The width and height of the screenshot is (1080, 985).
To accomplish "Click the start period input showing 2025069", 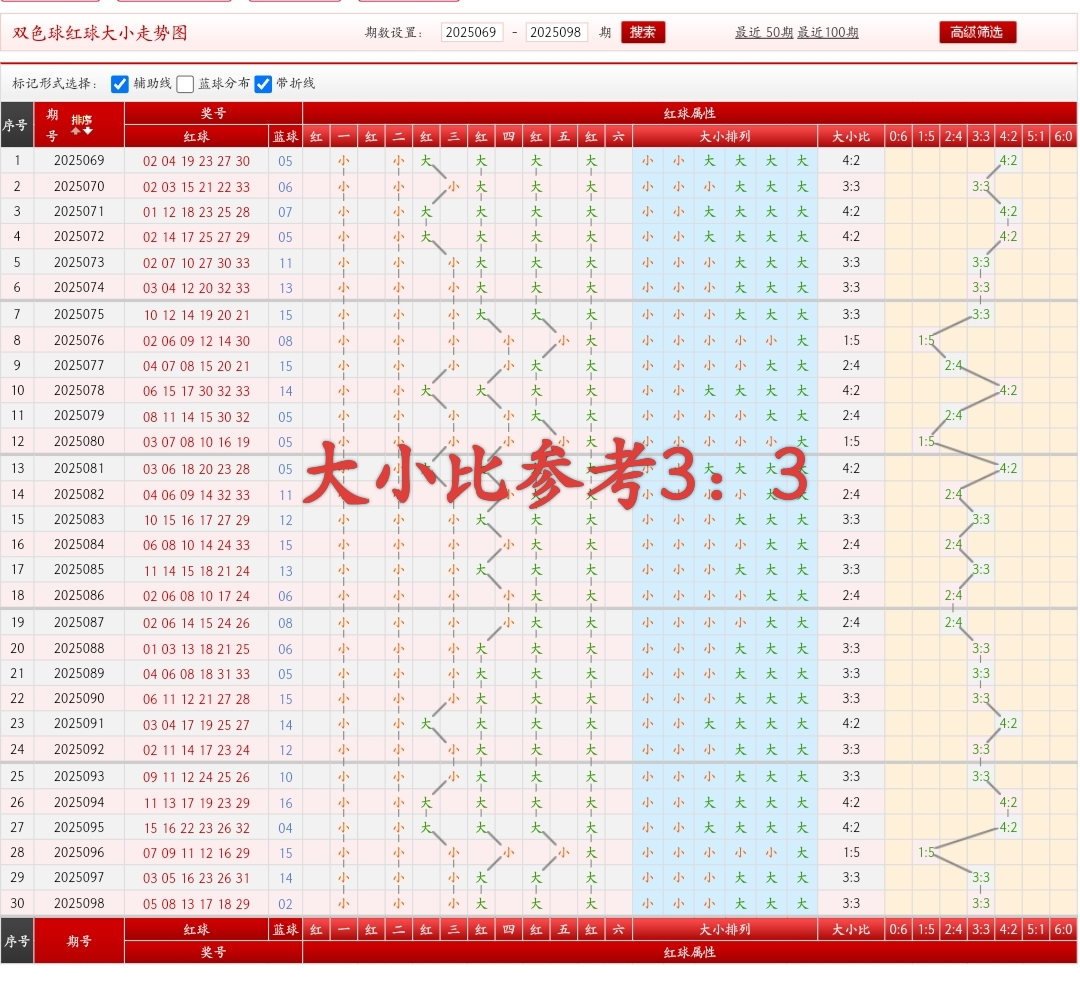I will point(471,31).
